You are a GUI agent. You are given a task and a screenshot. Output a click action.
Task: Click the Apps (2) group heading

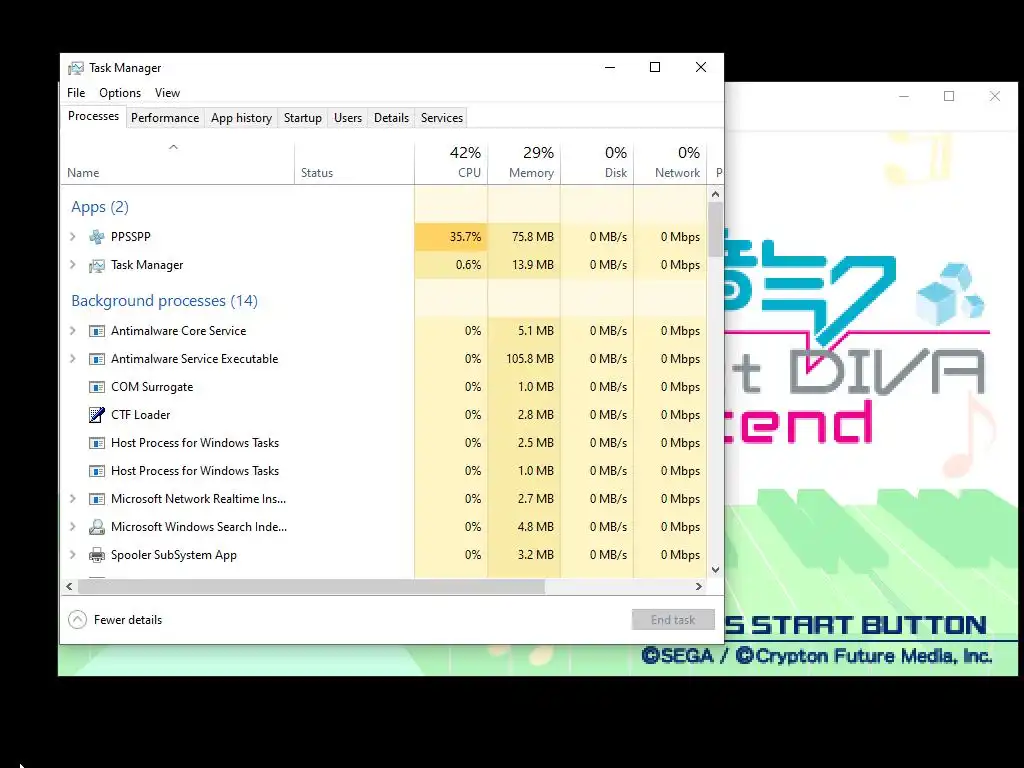click(x=100, y=207)
